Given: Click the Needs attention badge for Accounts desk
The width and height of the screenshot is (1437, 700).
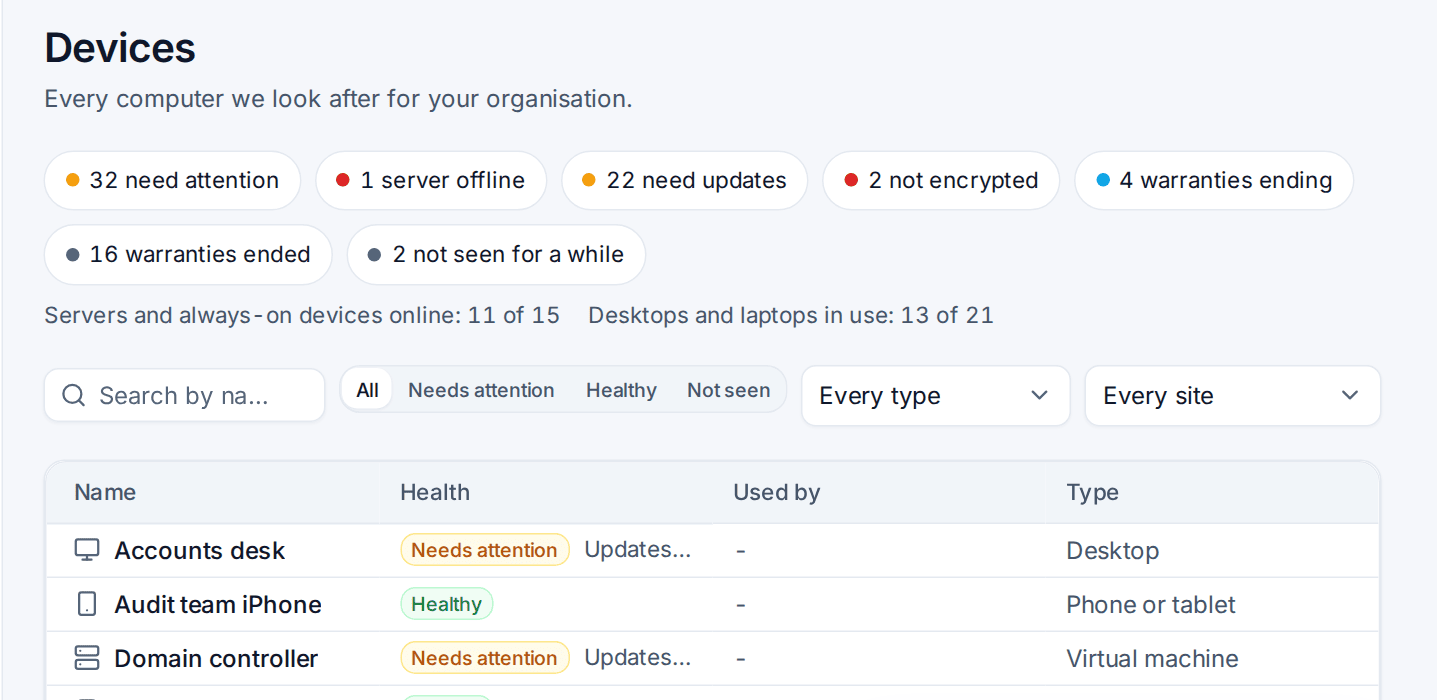Looking at the screenshot, I should (485, 550).
